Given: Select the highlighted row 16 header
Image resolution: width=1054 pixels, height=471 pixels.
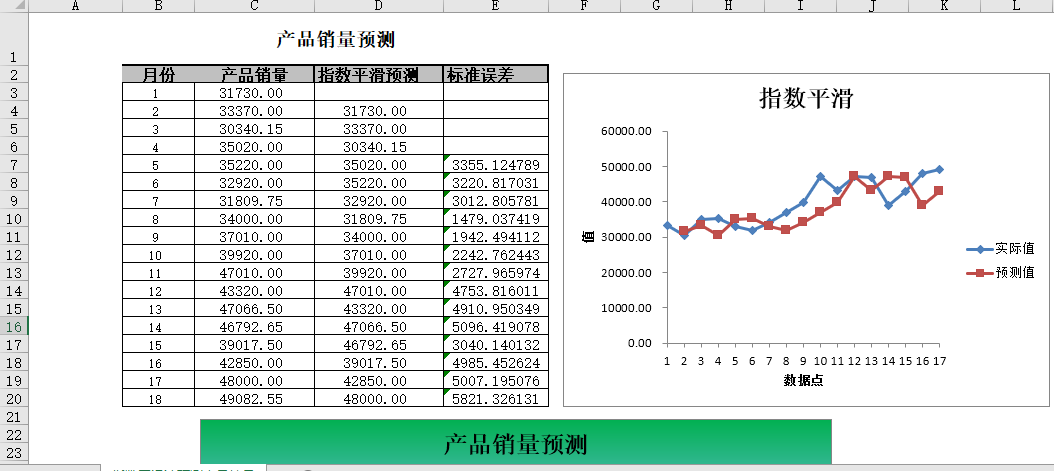Looking at the screenshot, I should (x=14, y=327).
